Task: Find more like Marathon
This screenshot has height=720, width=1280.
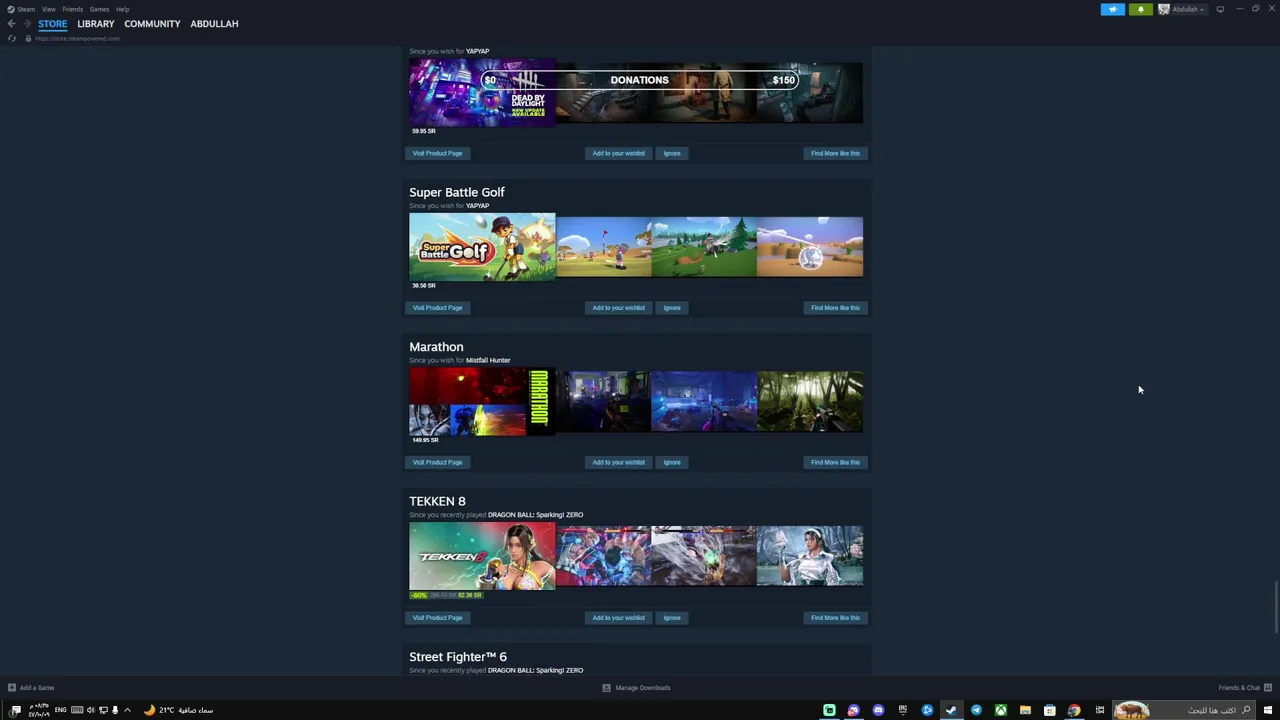Action: [x=835, y=462]
